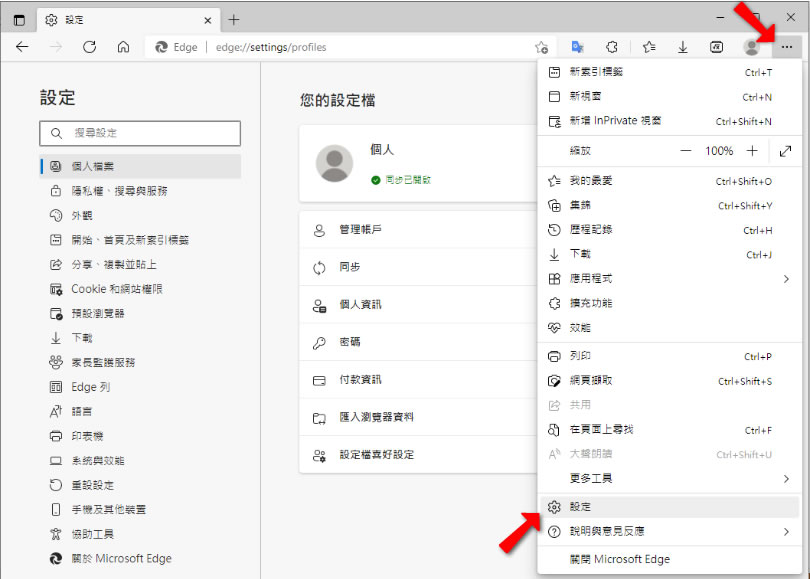
Task: Open 效能 menu item
Action: [669, 328]
